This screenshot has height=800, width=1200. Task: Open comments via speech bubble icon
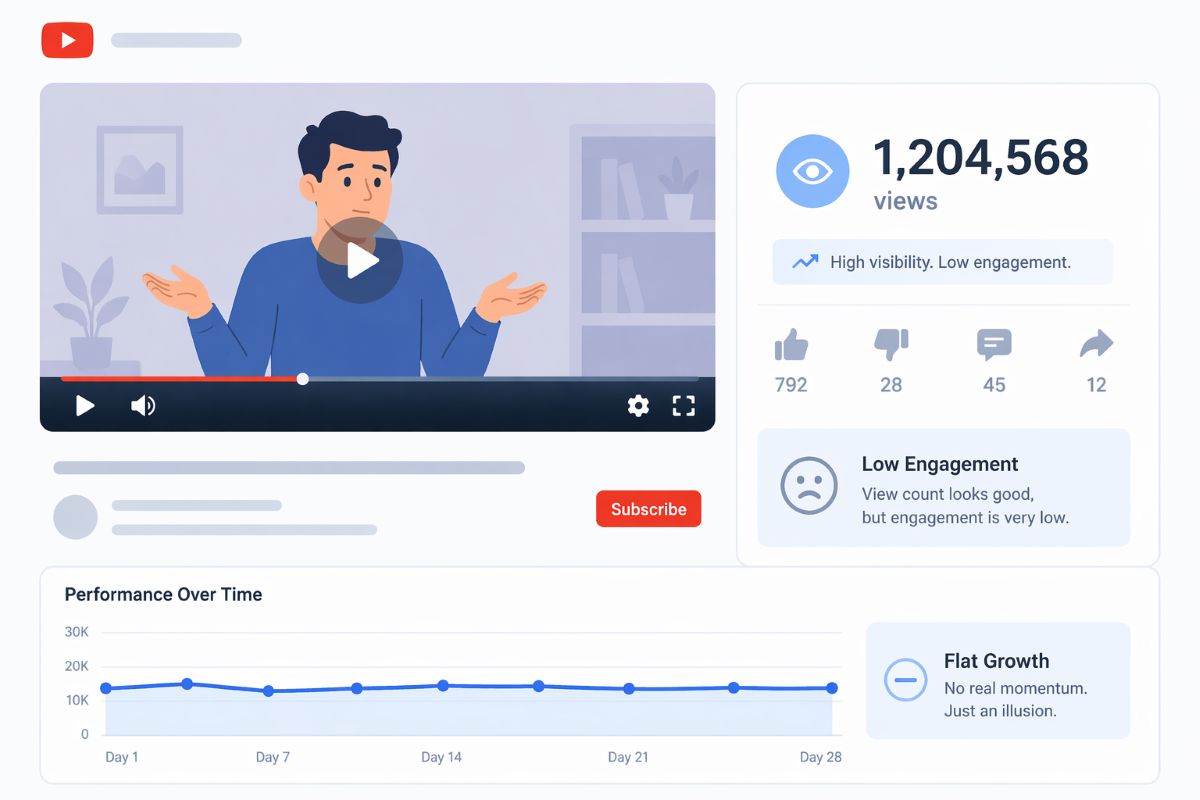pyautogui.click(x=994, y=345)
